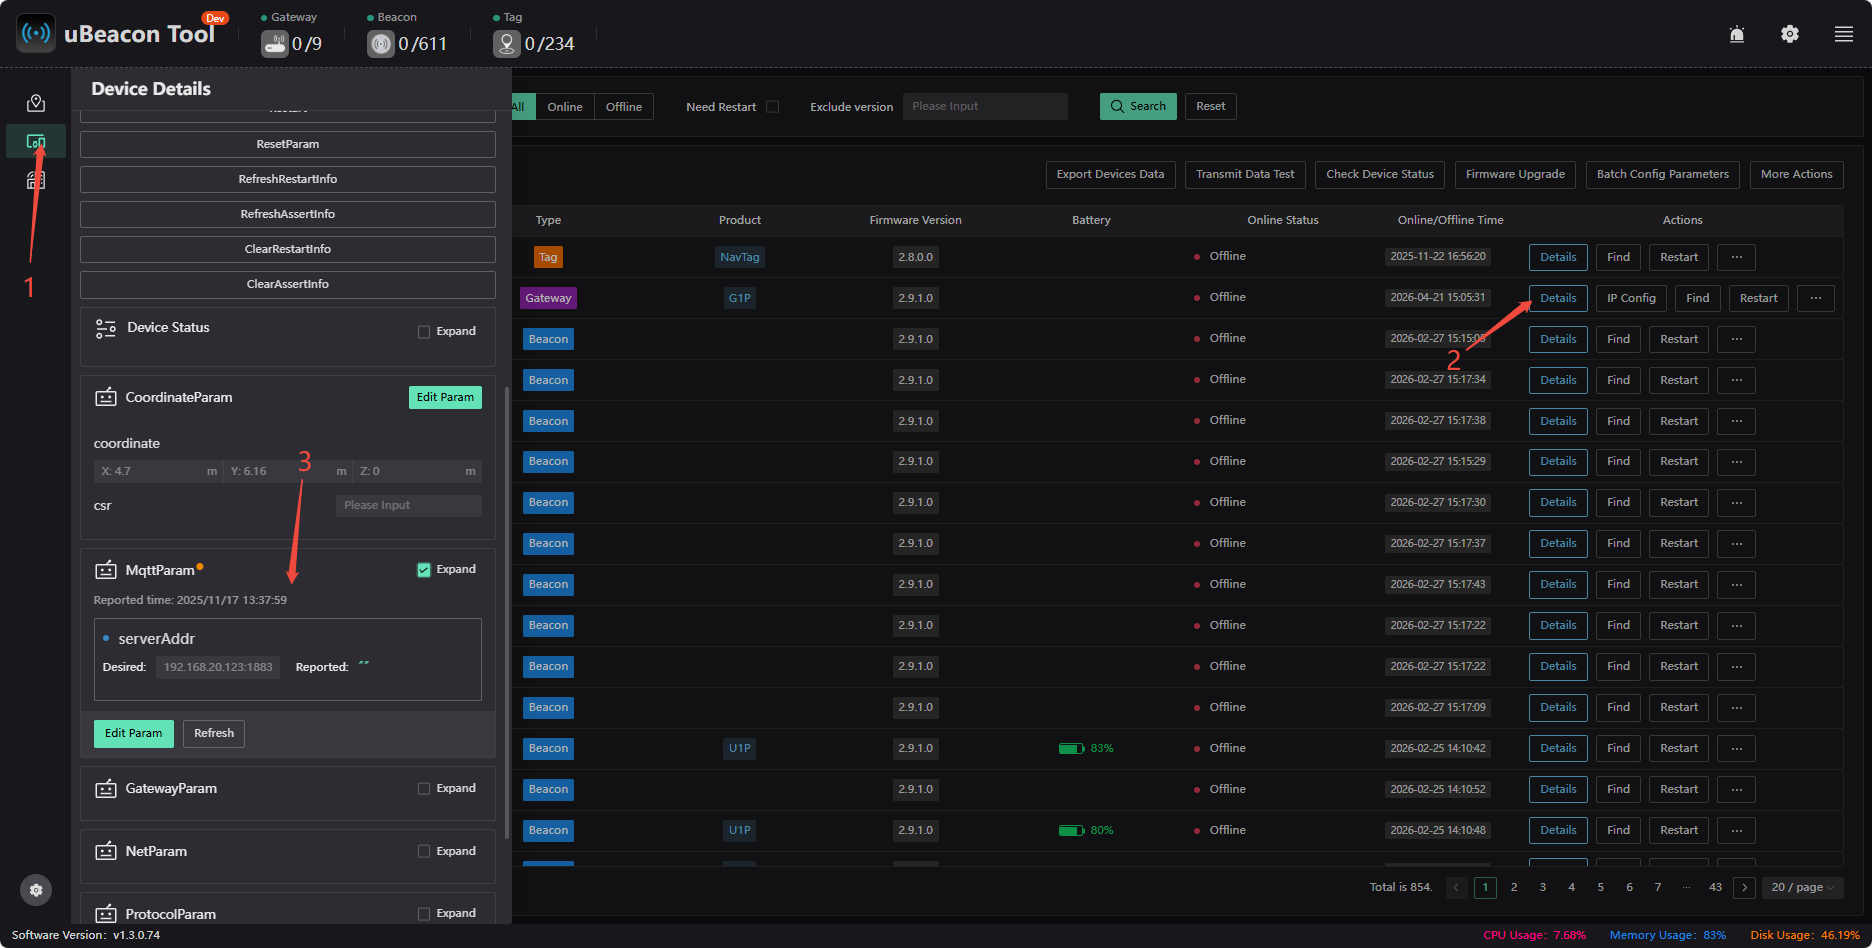The width and height of the screenshot is (1872, 948).
Task: Uncheck the MqttParam Expand checkbox
Action: click(424, 570)
